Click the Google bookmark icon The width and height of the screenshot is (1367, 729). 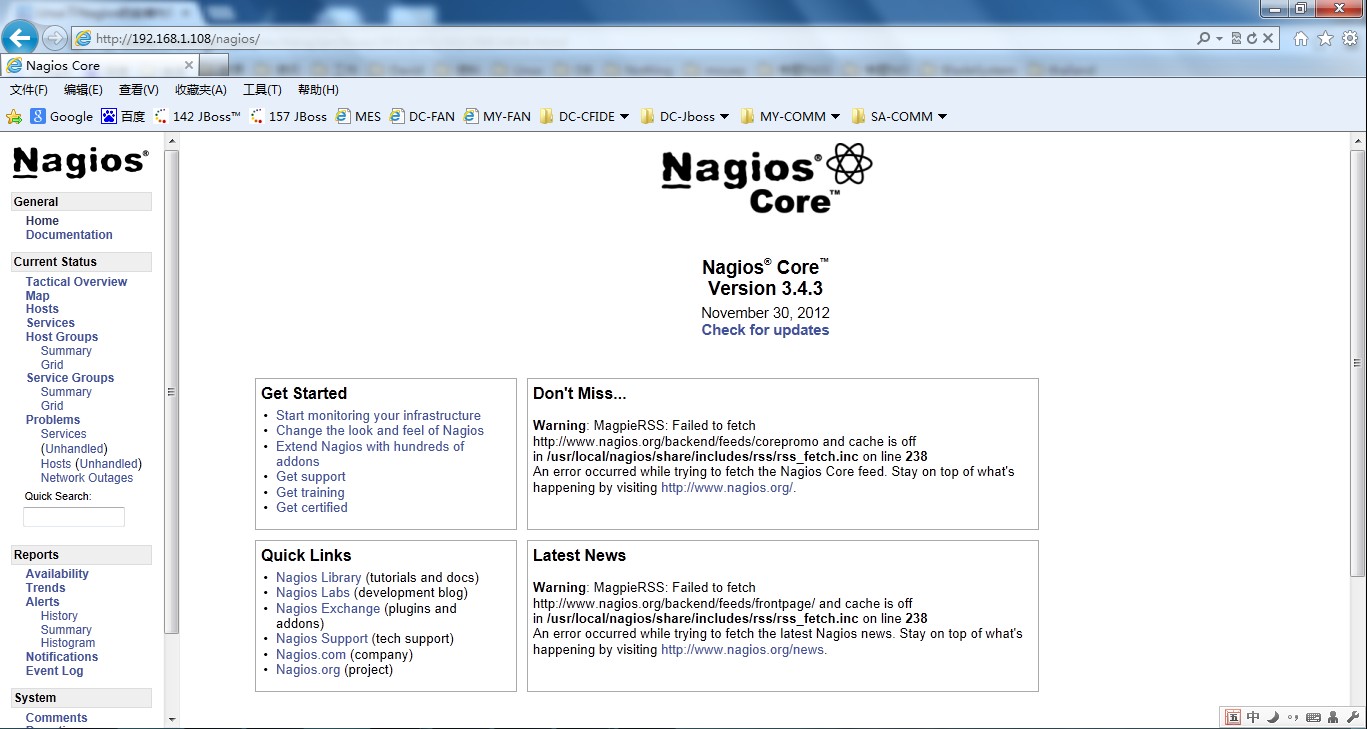(38, 116)
